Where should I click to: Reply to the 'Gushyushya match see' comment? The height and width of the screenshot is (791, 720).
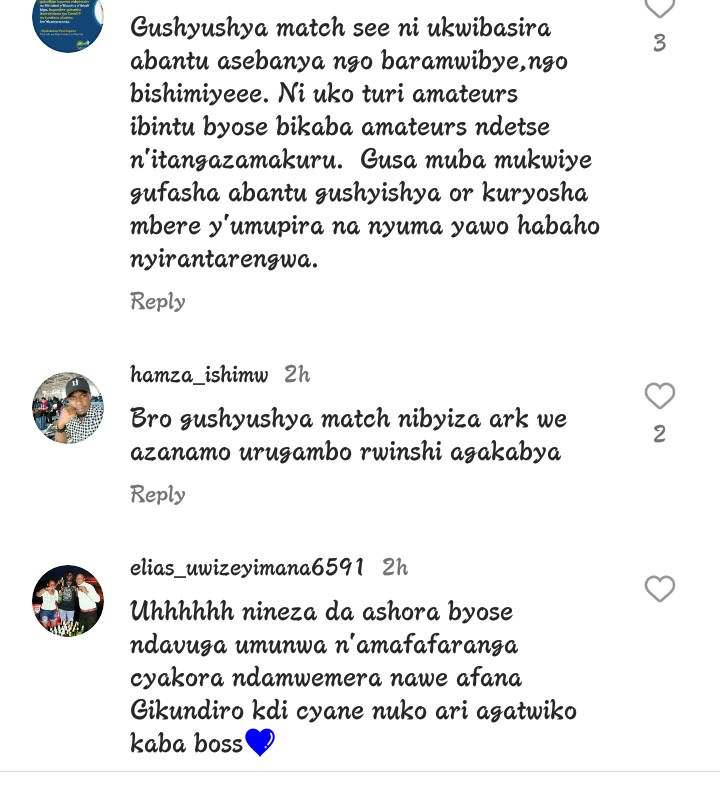[x=158, y=302]
